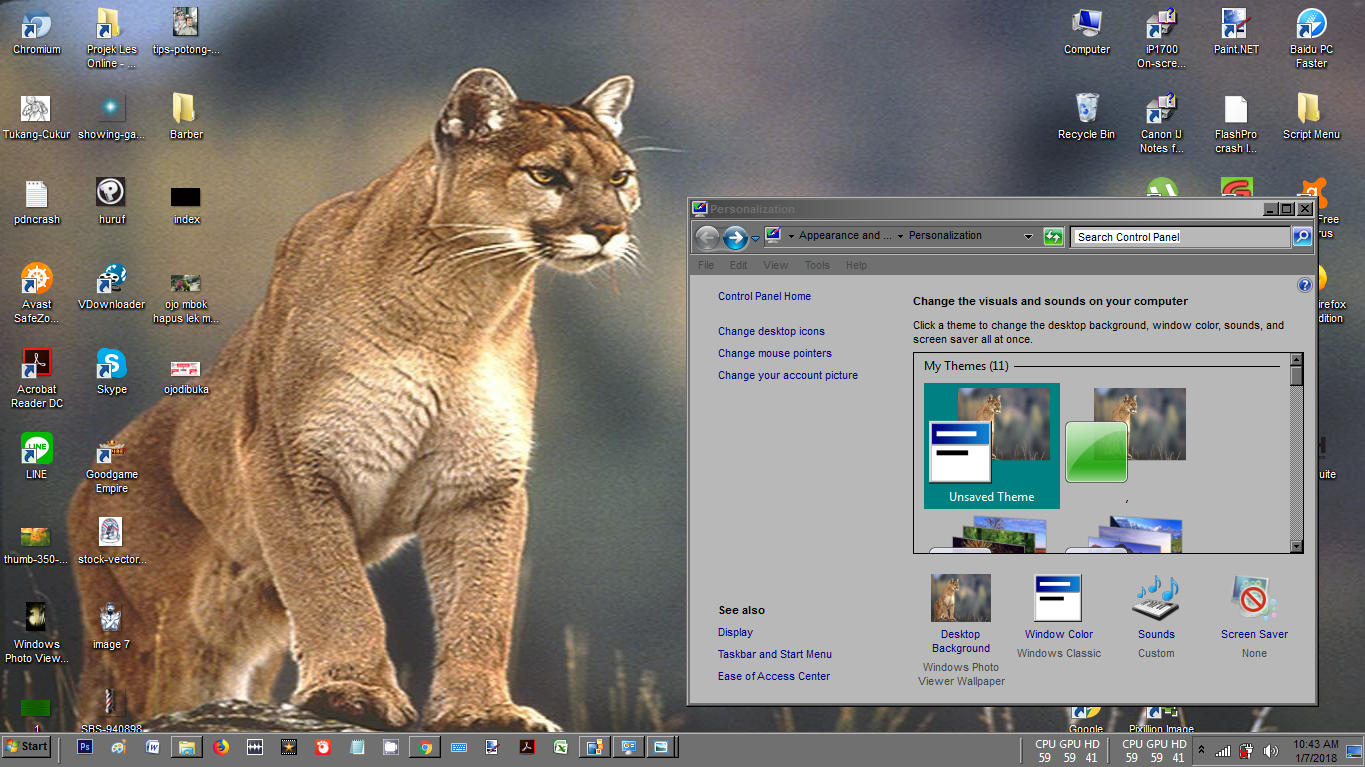The width and height of the screenshot is (1365, 767).
Task: Open the Sounds settings icon
Action: pos(1155,598)
